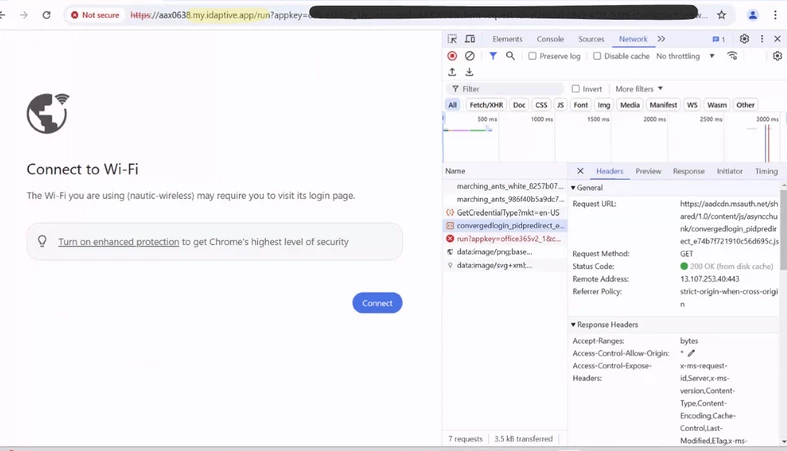Import HAR file with upload icon
The image size is (787, 451).
coord(452,72)
